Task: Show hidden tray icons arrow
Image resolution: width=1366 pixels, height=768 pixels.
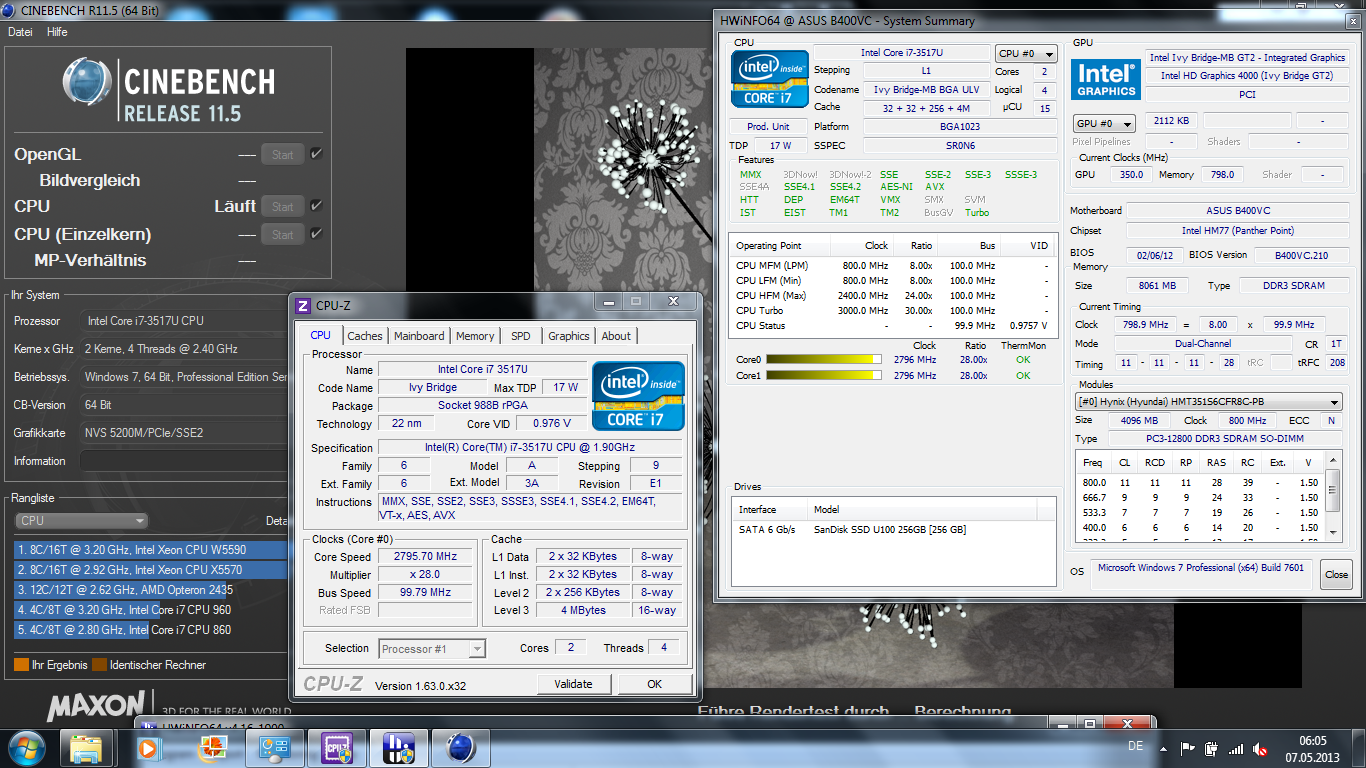Action: coord(1164,748)
